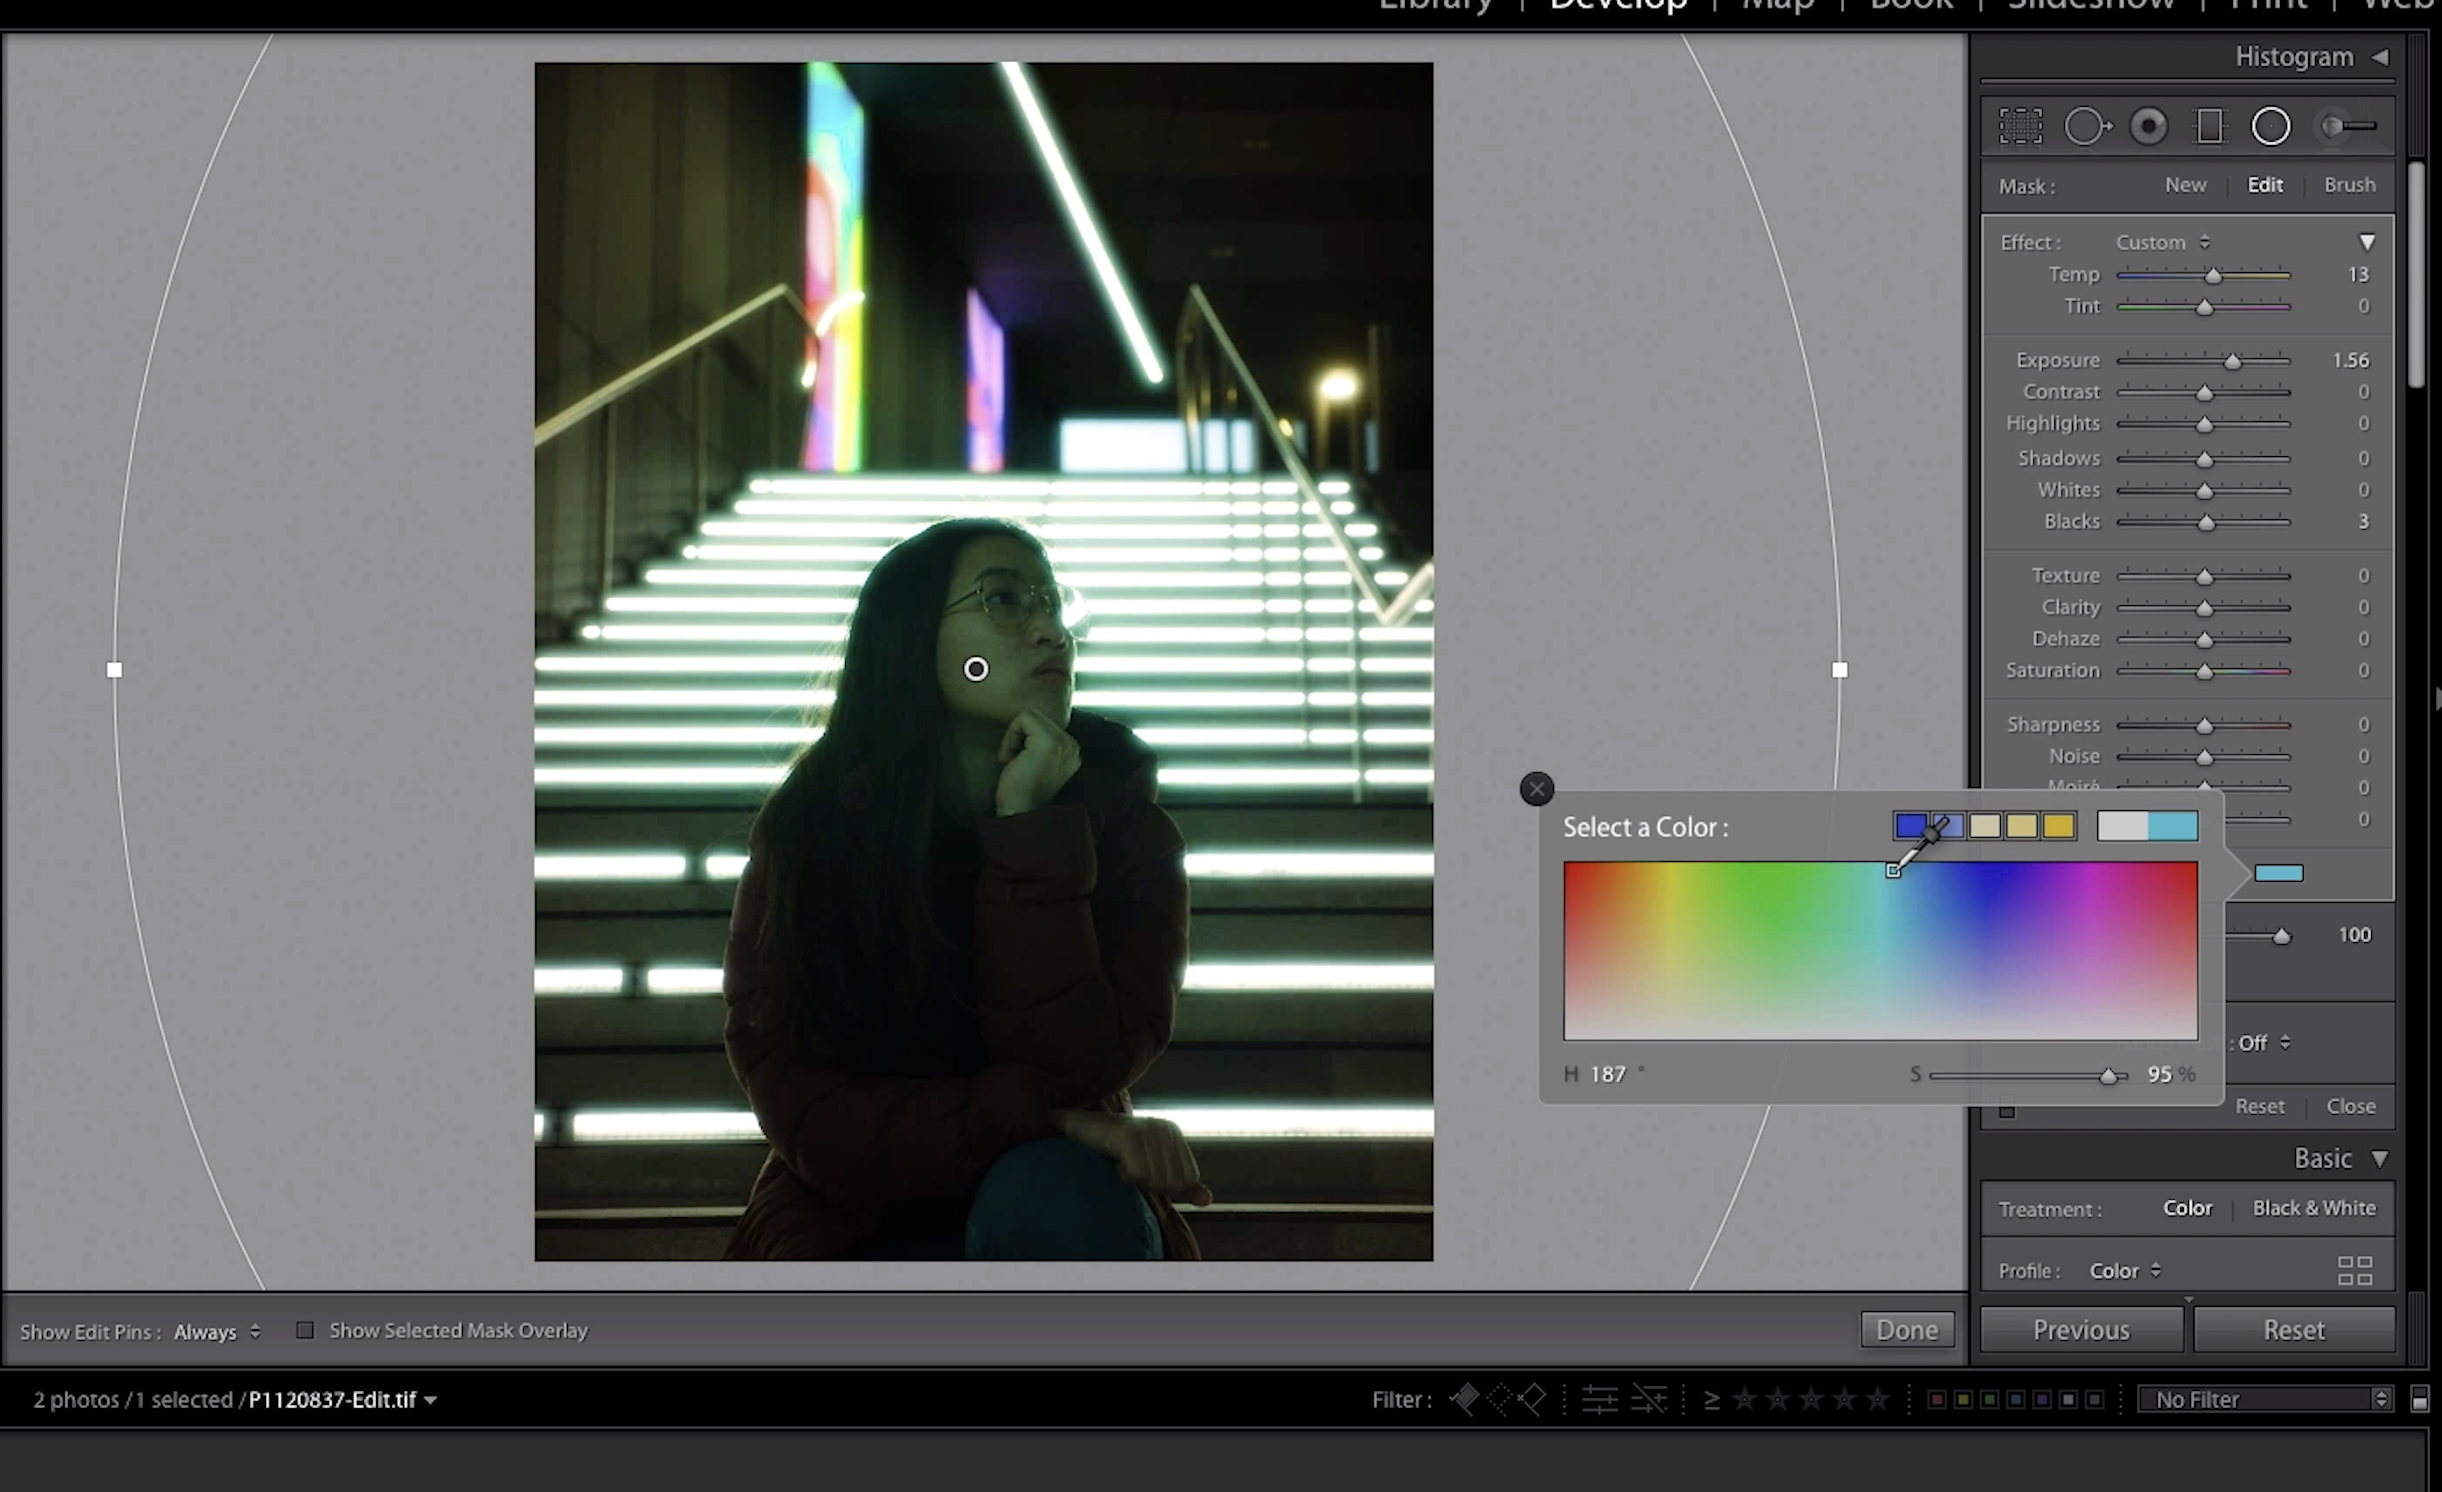The width and height of the screenshot is (2442, 1492).
Task: Switch to the Library module
Action: (1434, 6)
